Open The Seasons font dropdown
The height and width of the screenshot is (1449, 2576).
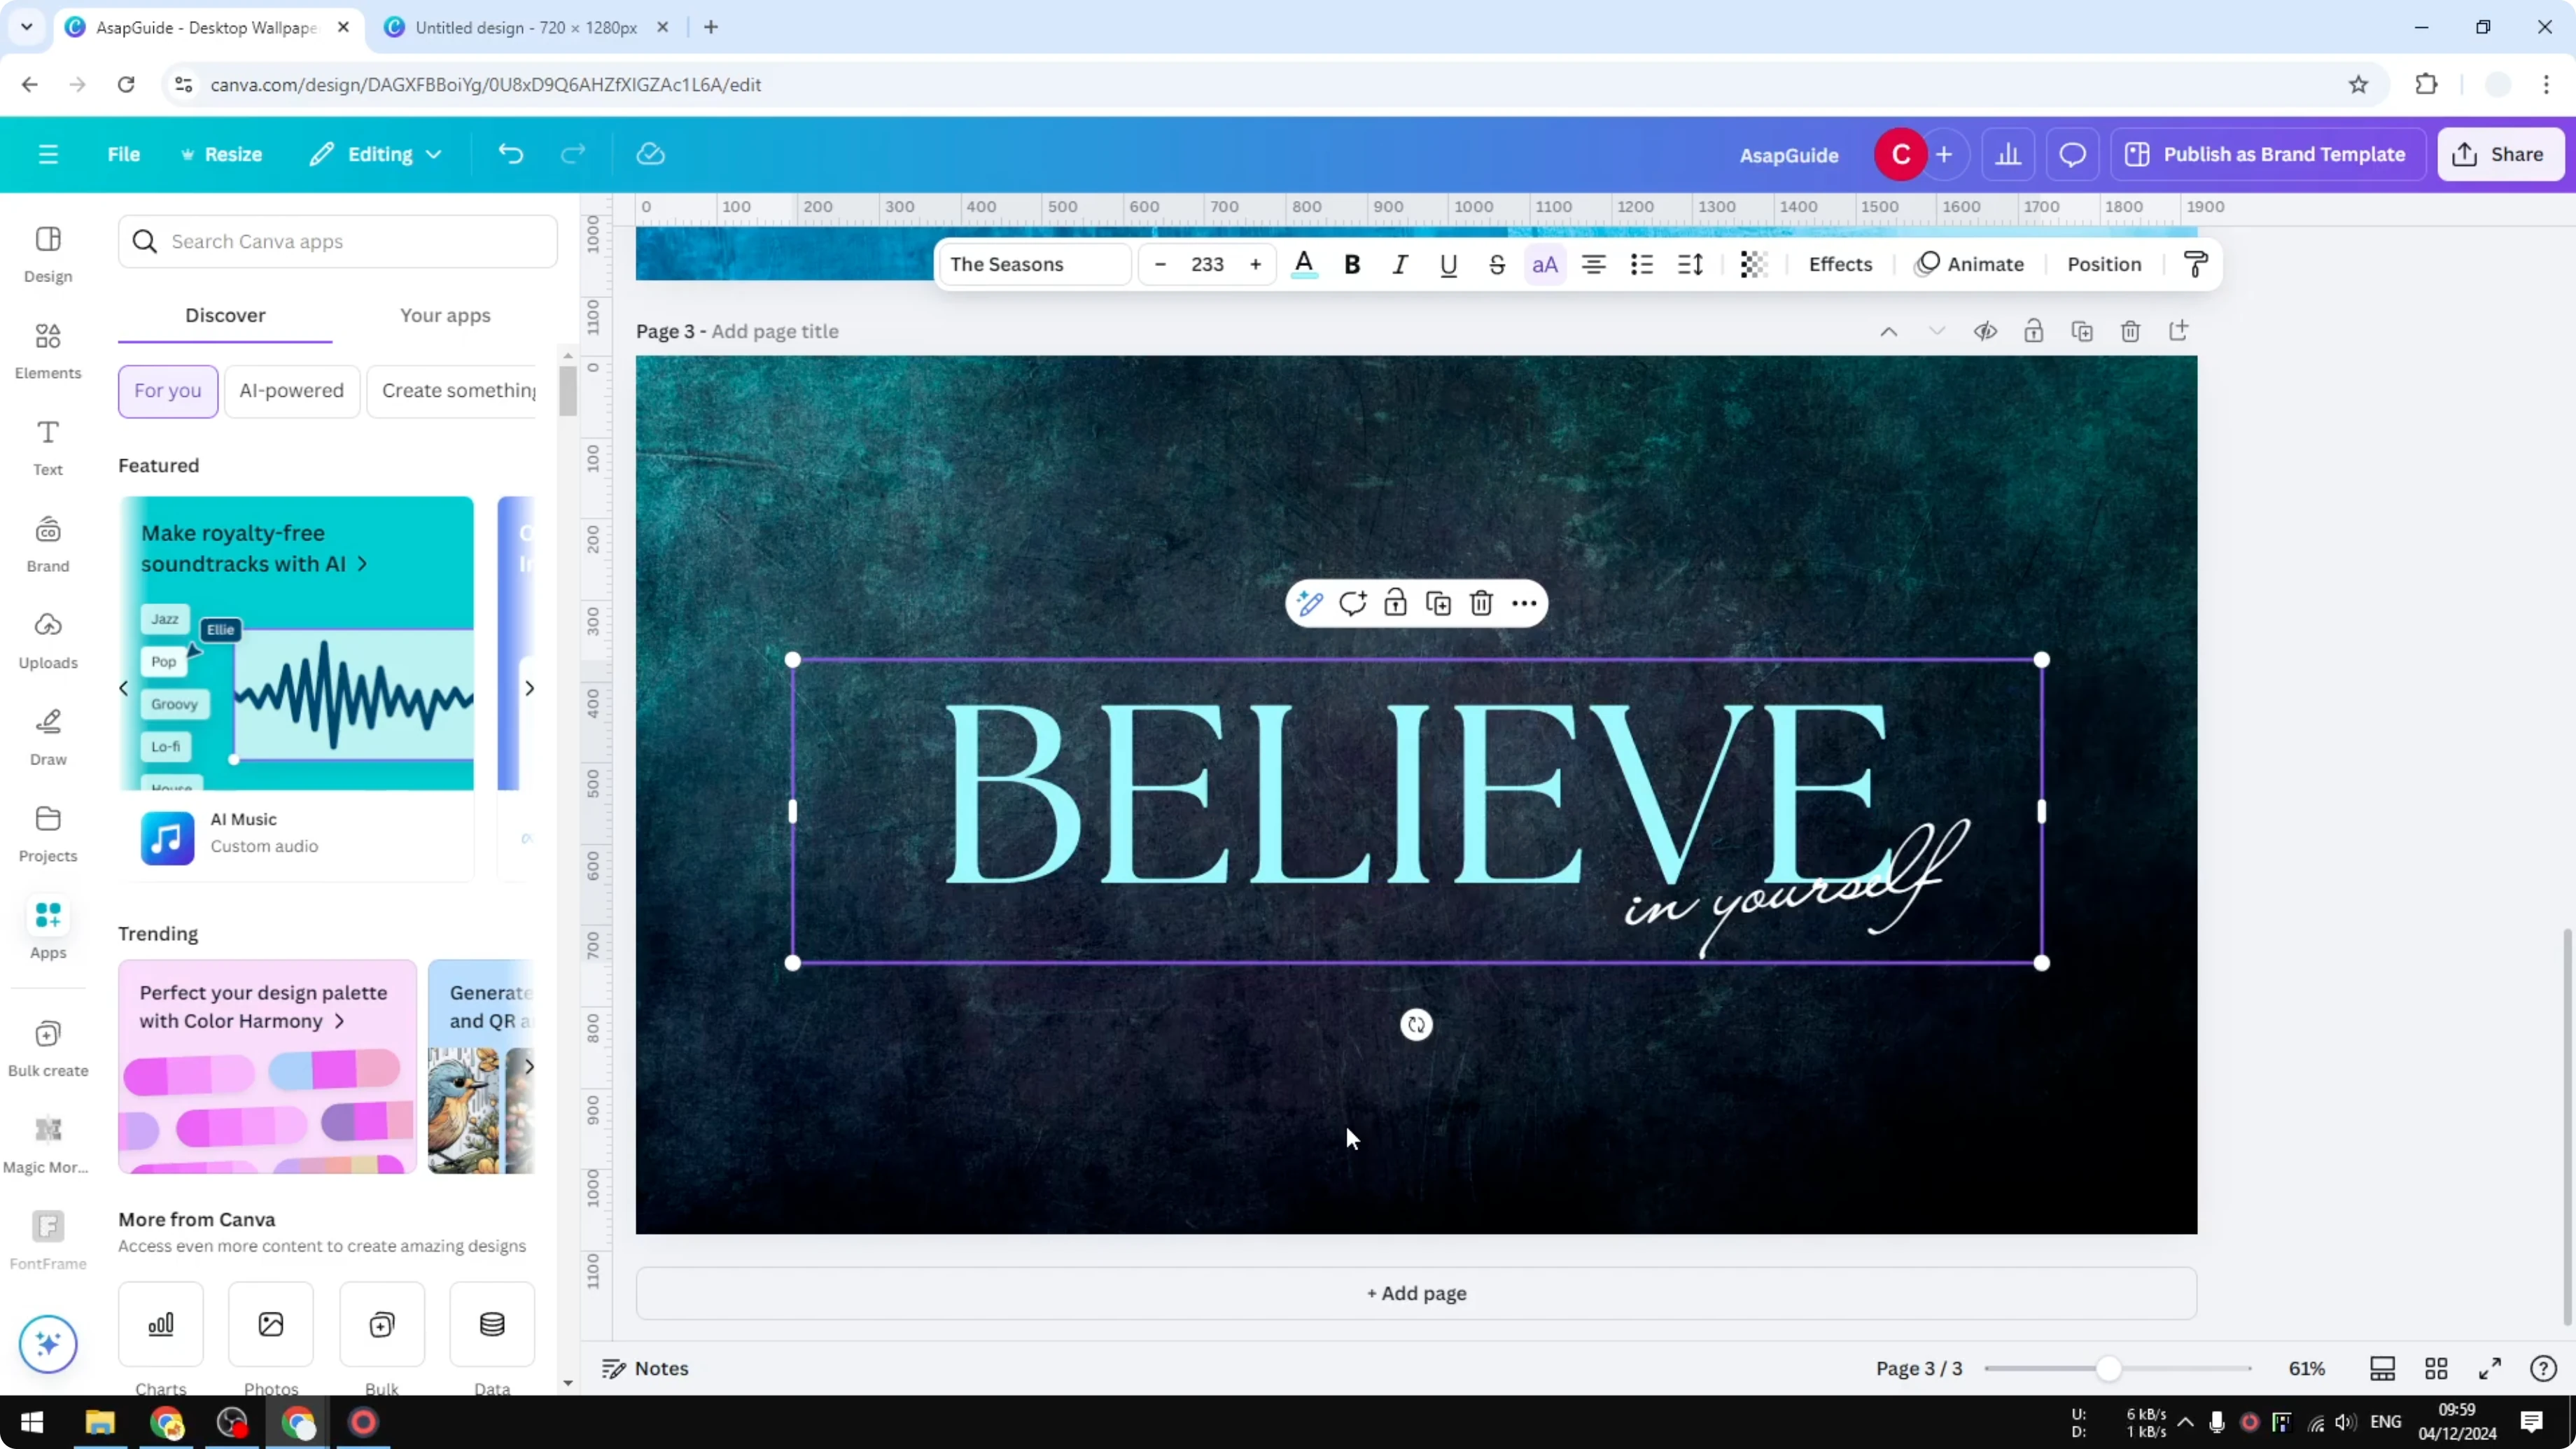pos(1034,264)
